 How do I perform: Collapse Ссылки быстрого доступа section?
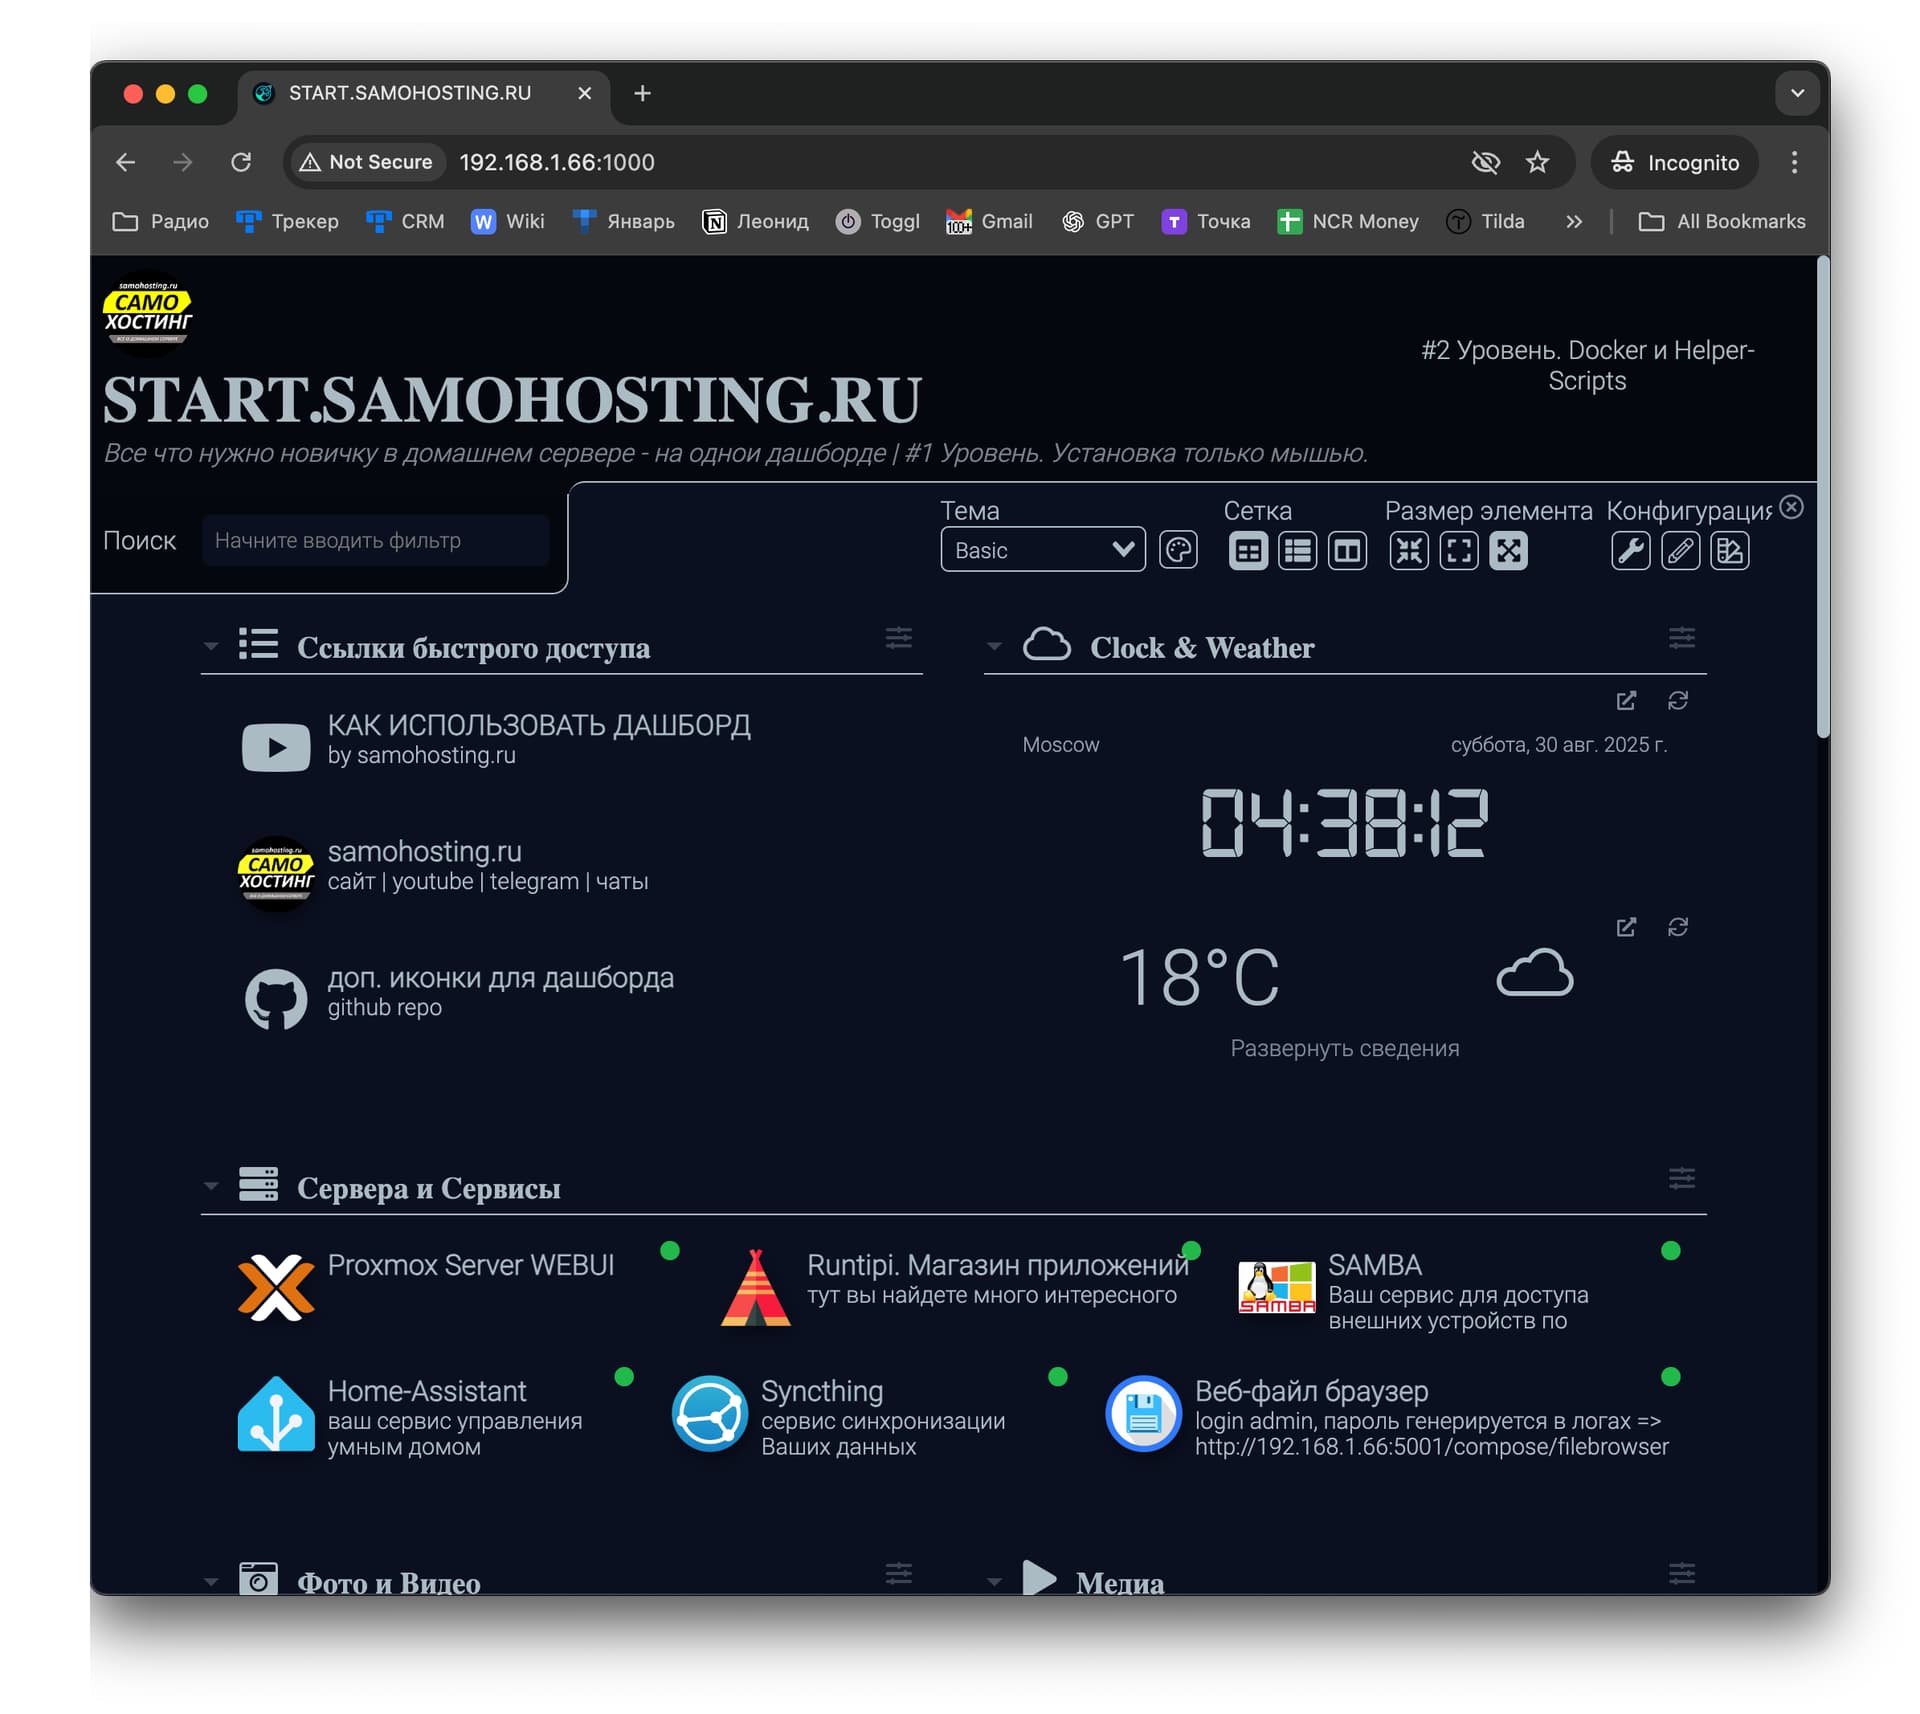pos(211,647)
